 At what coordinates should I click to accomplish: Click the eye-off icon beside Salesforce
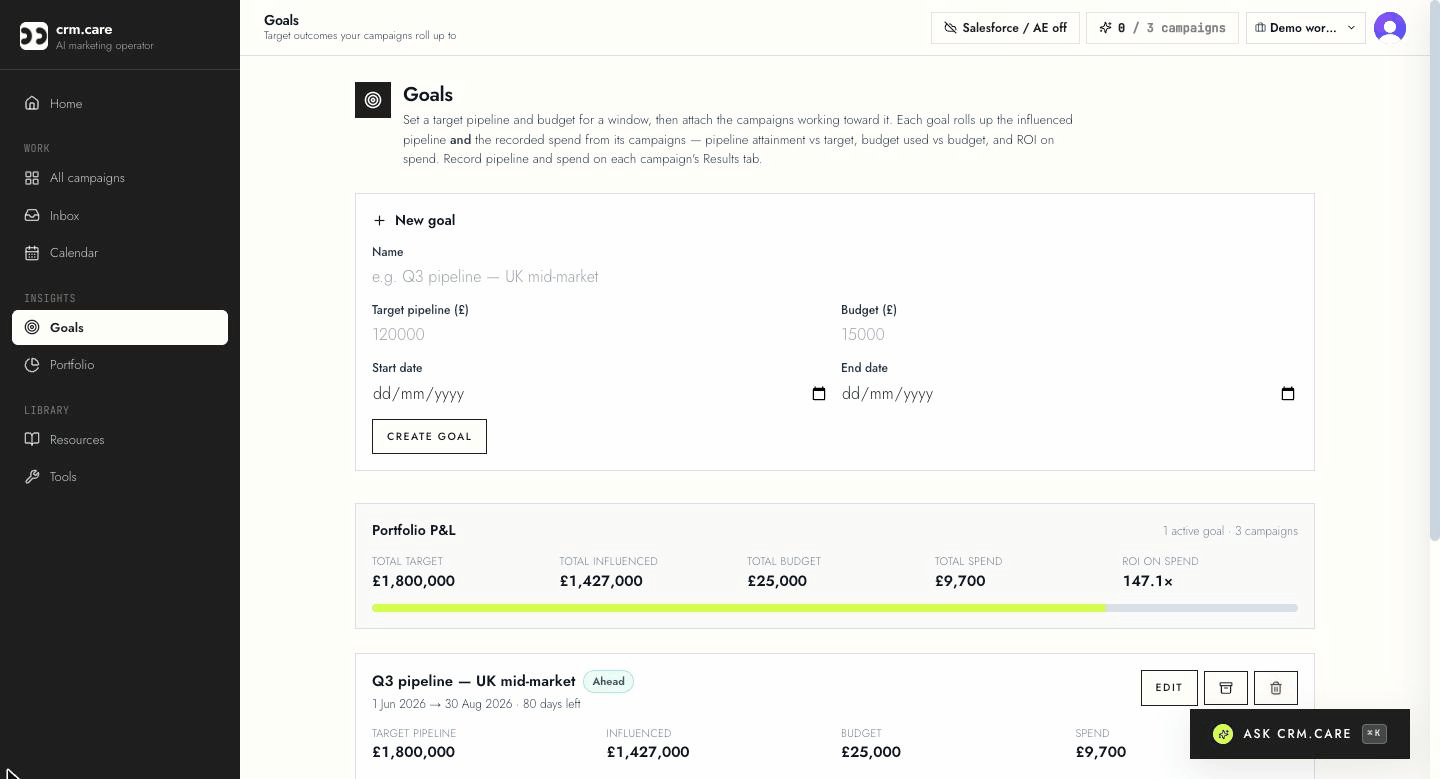coord(950,28)
